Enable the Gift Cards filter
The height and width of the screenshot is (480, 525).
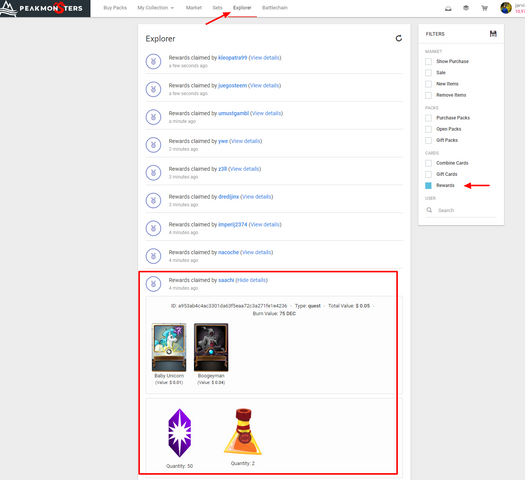[428, 174]
